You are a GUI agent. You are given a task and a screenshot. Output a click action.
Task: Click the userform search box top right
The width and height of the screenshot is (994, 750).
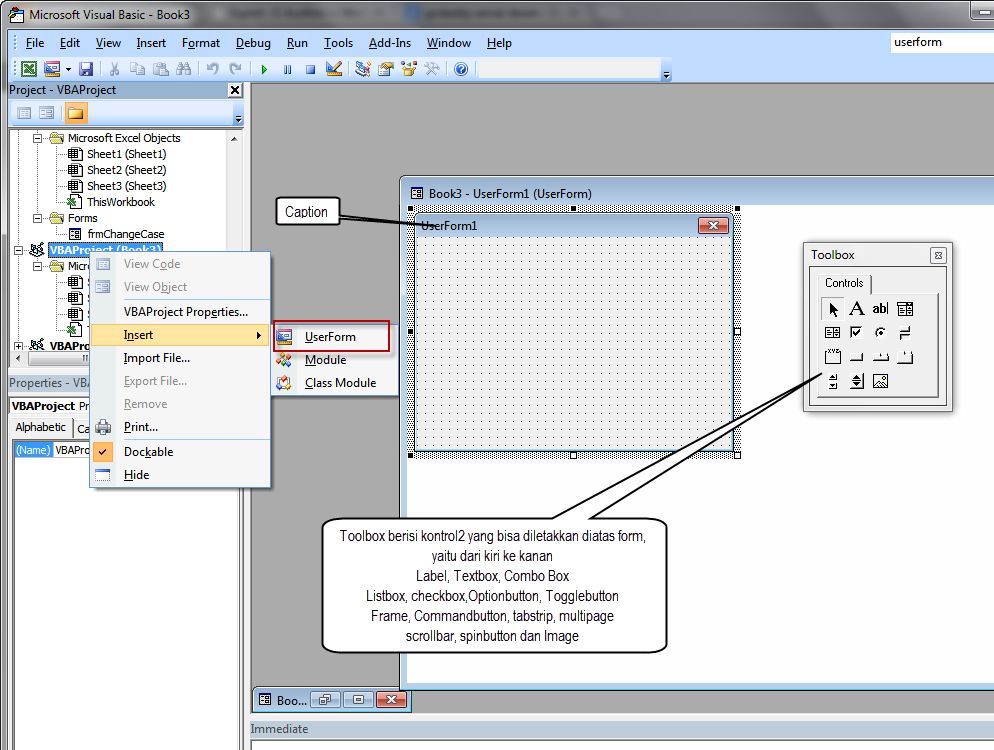[941, 42]
